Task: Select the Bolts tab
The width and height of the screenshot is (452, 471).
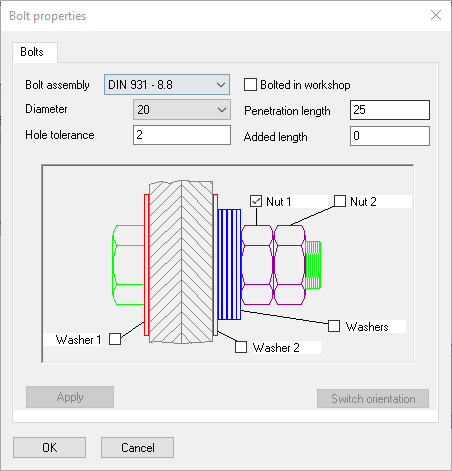Action: 32,52
